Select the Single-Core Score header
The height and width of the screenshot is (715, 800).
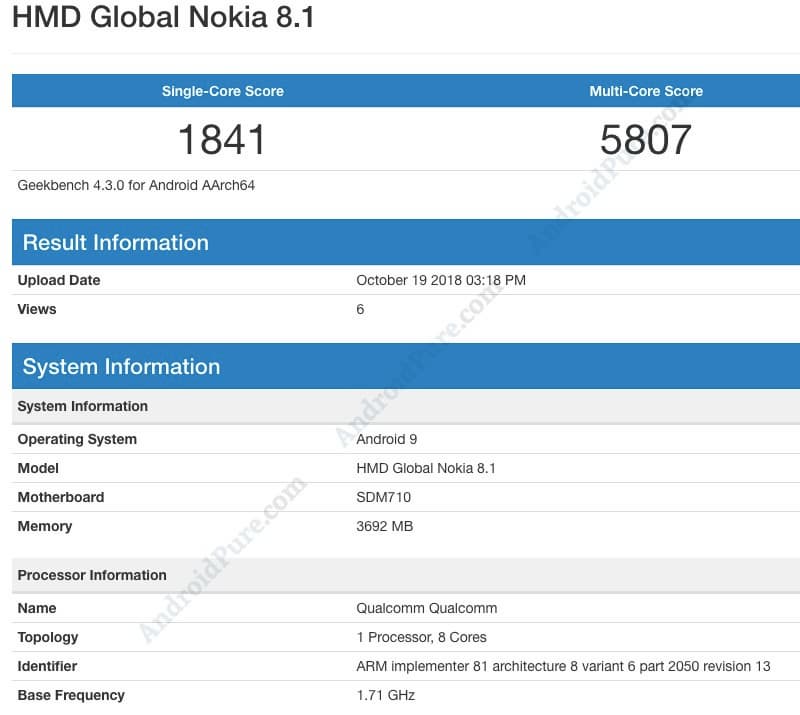click(x=222, y=91)
